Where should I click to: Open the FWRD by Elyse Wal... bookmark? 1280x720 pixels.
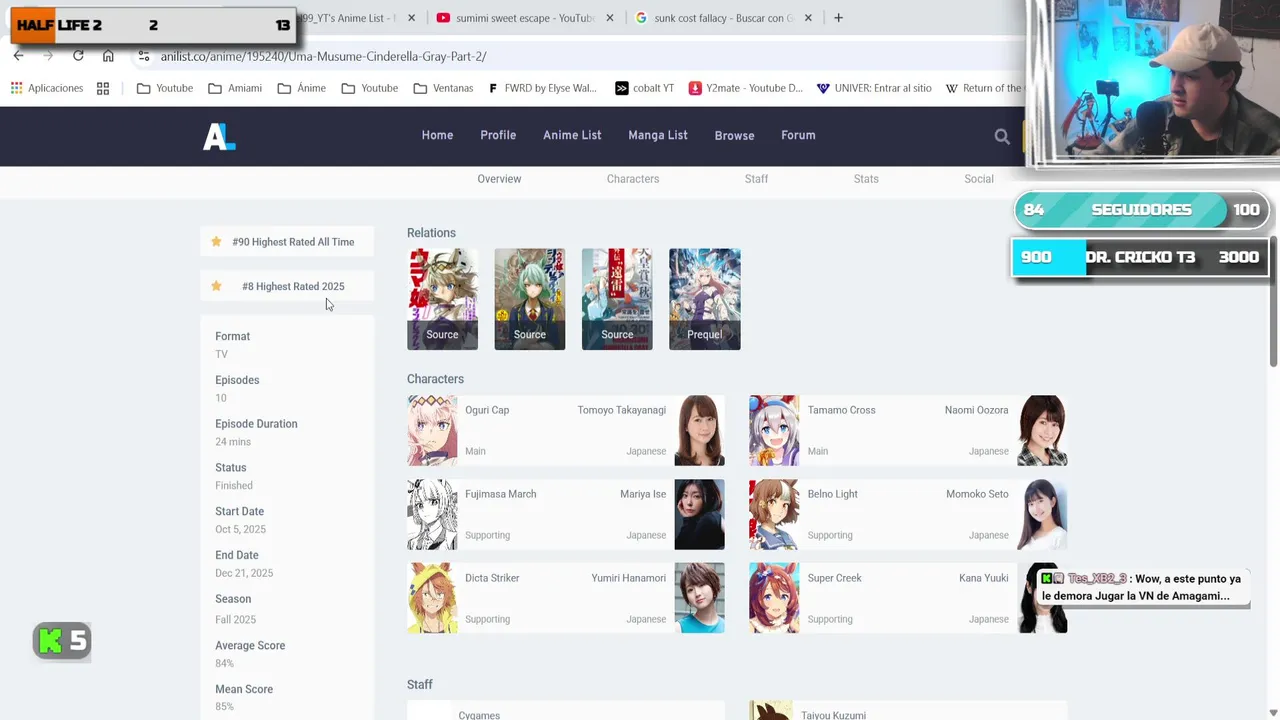pyautogui.click(x=542, y=88)
